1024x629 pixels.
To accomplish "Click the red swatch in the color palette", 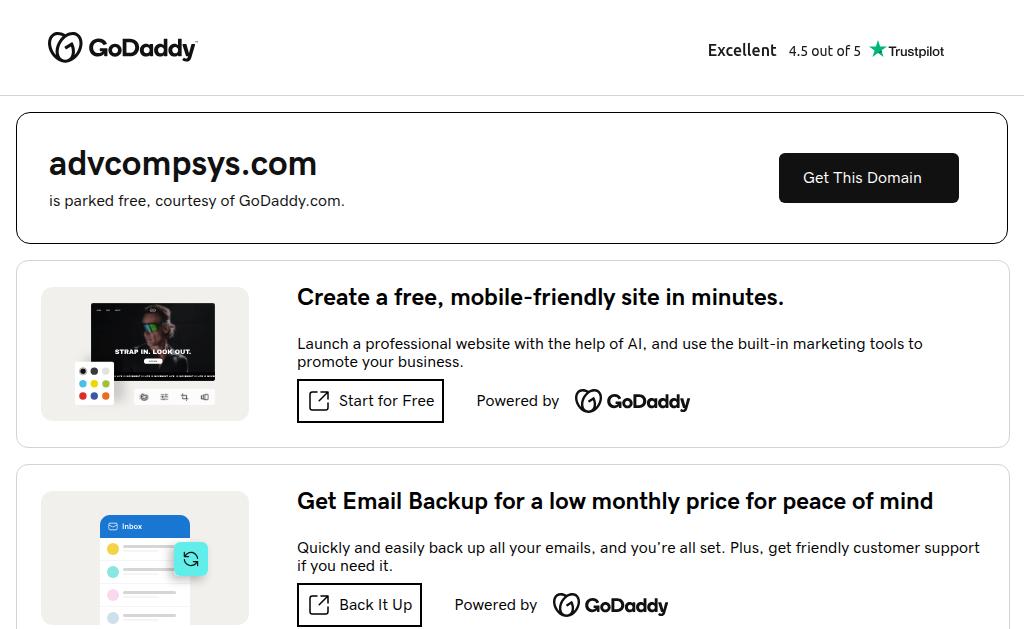I will (x=83, y=396).
